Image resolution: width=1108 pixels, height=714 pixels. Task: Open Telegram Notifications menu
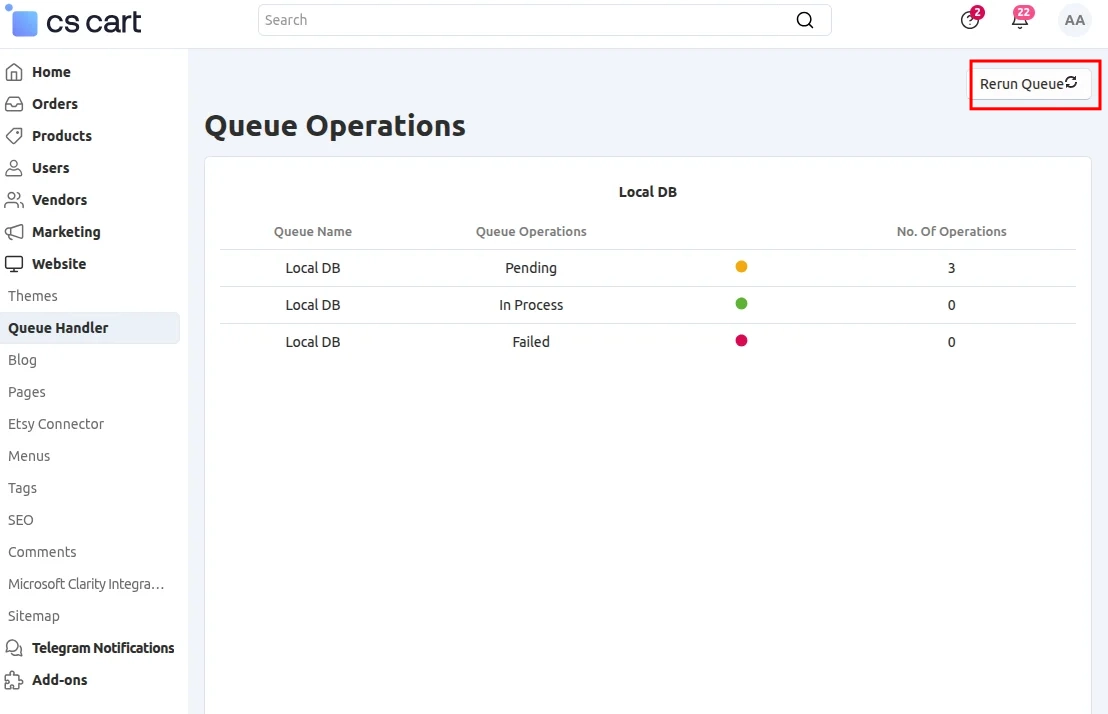(x=102, y=648)
